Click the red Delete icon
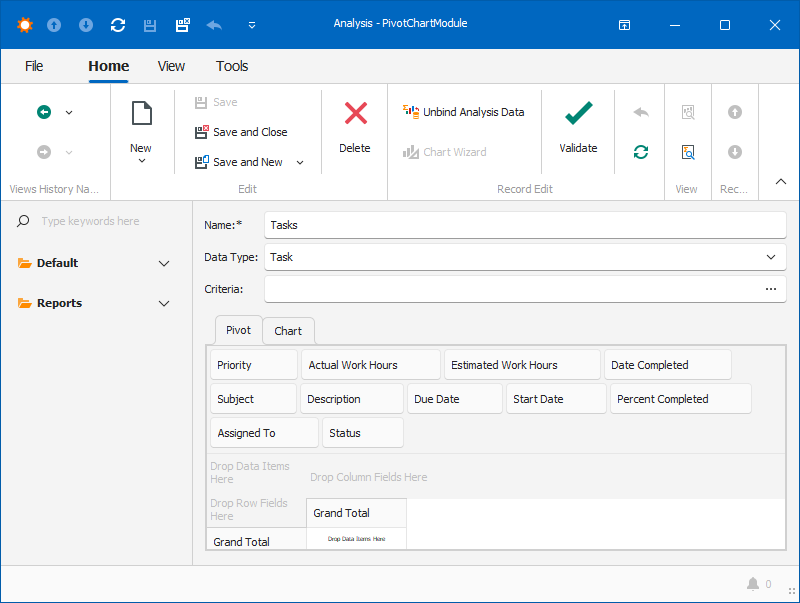Viewport: 800px width, 603px height. pos(355,113)
